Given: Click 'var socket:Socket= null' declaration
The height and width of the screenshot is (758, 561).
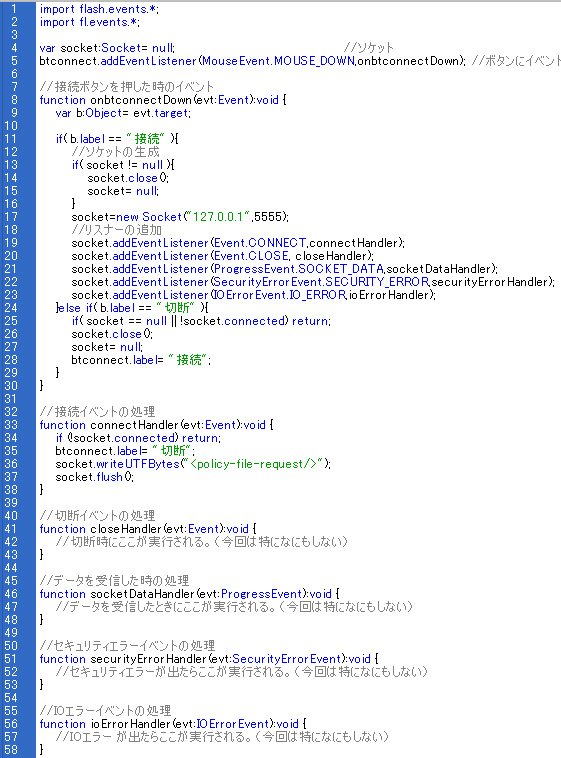Looking at the screenshot, I should point(107,48).
